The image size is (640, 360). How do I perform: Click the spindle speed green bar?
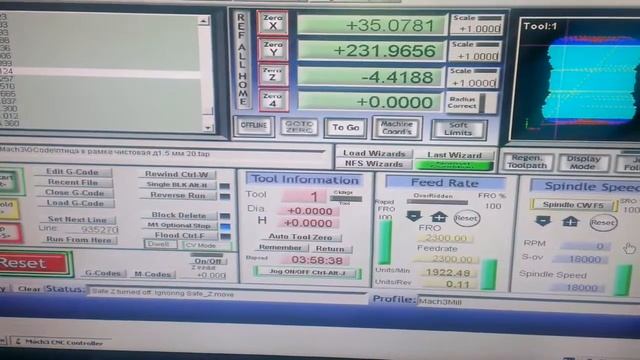point(623,280)
